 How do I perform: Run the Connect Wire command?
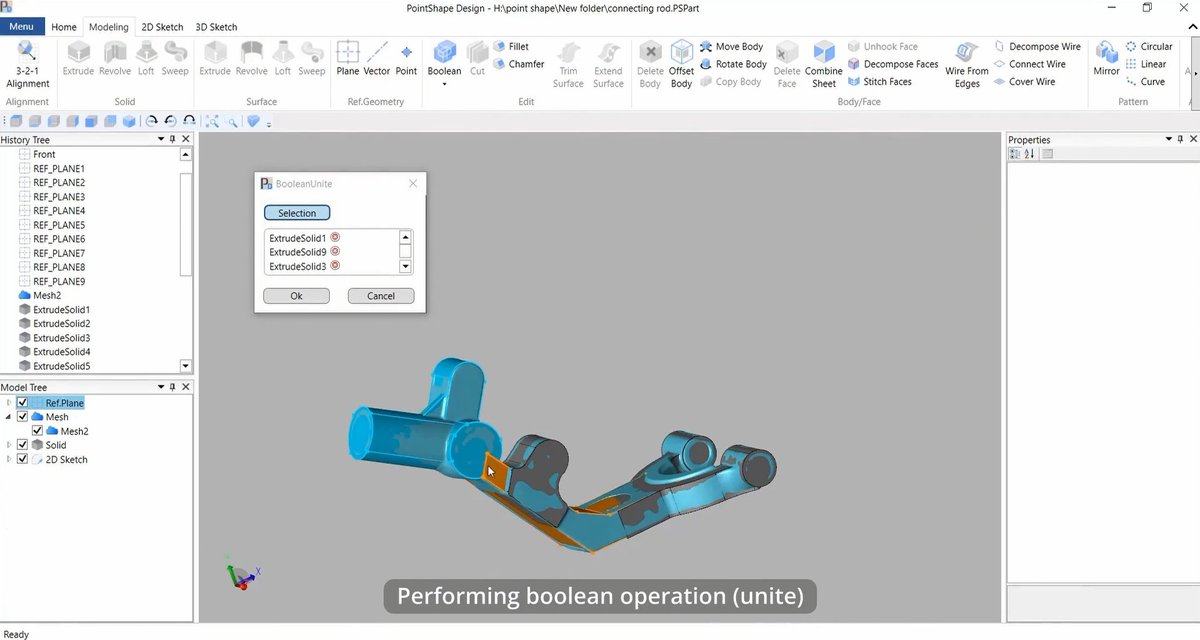click(x=1029, y=64)
